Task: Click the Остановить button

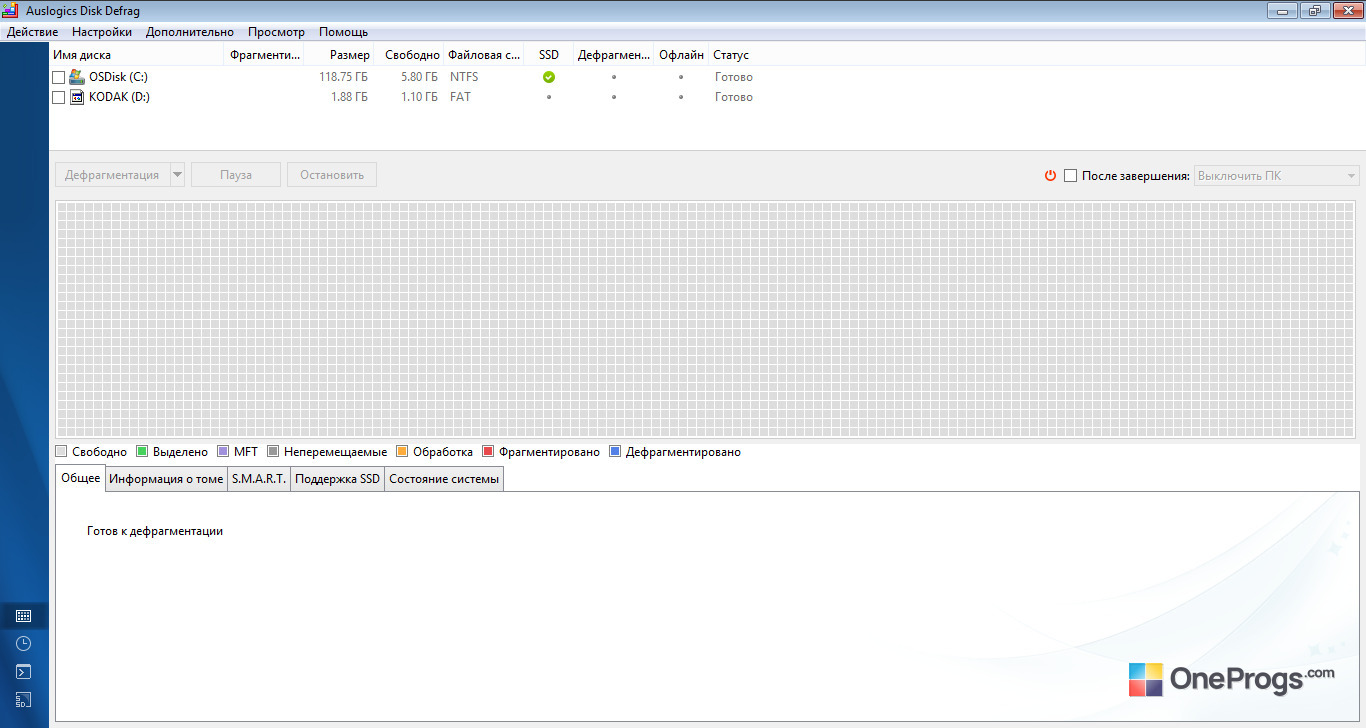Action: click(332, 175)
